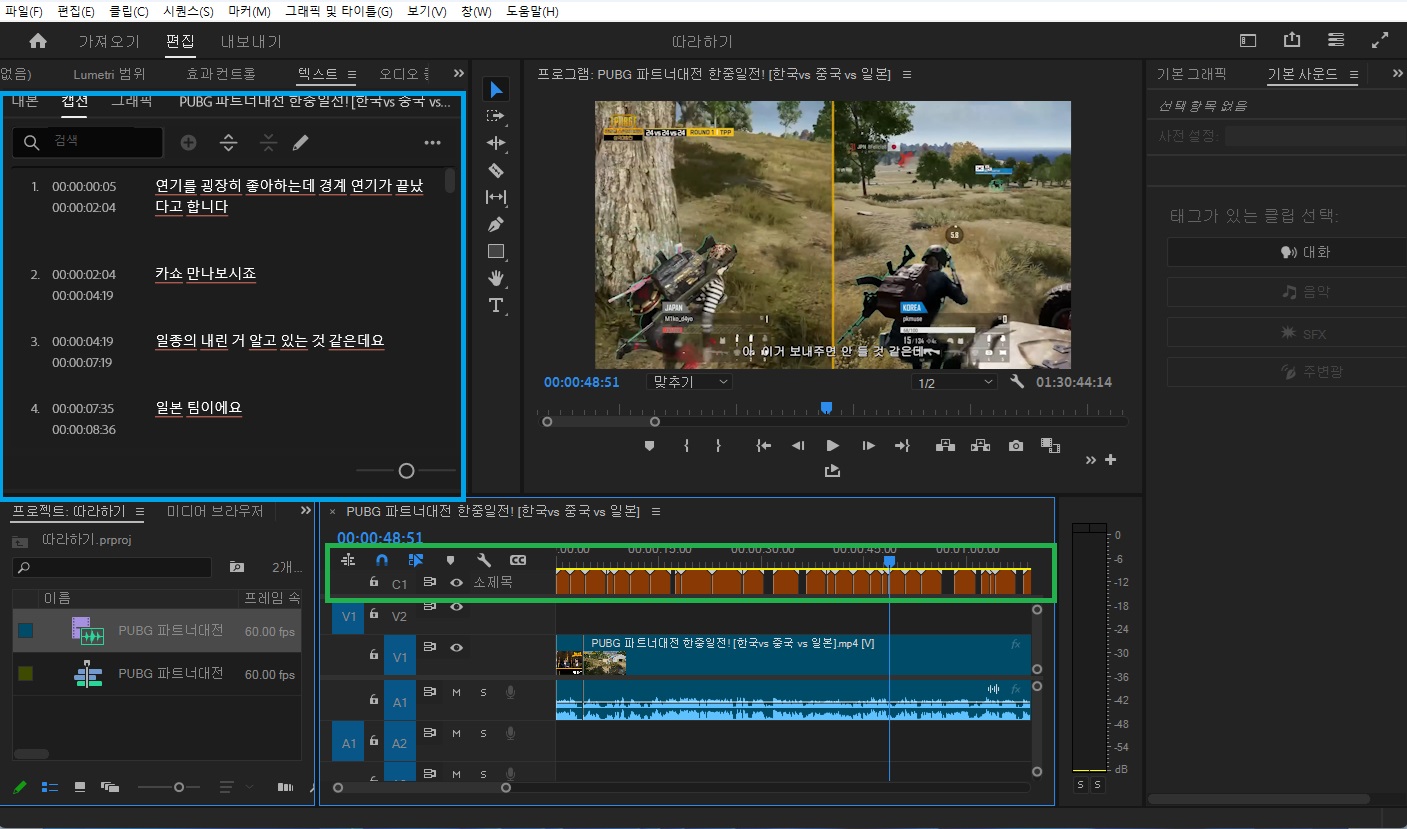Screen dimensions: 1407x829
Task: Select the Pen tool
Action: pyautogui.click(x=496, y=224)
